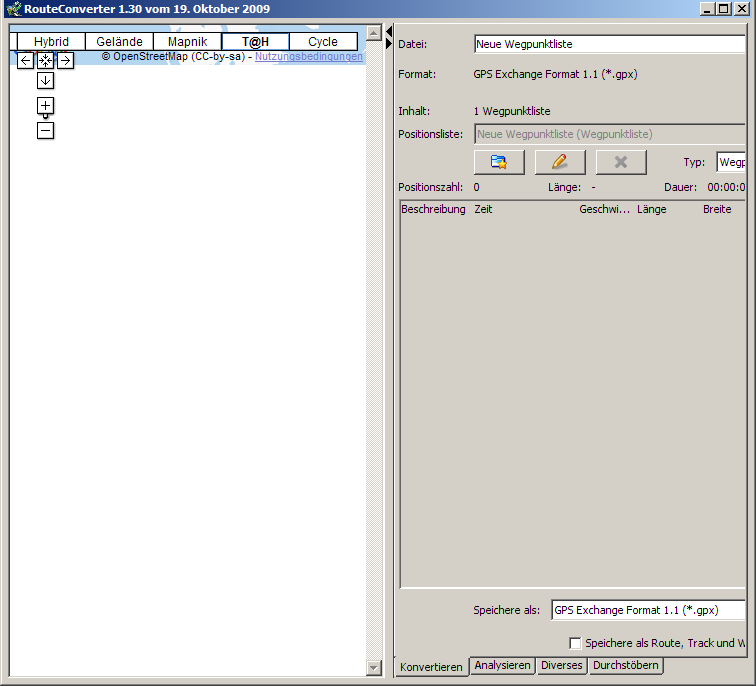
Task: Open the Nutzungsbedingungen link
Action: [x=309, y=57]
